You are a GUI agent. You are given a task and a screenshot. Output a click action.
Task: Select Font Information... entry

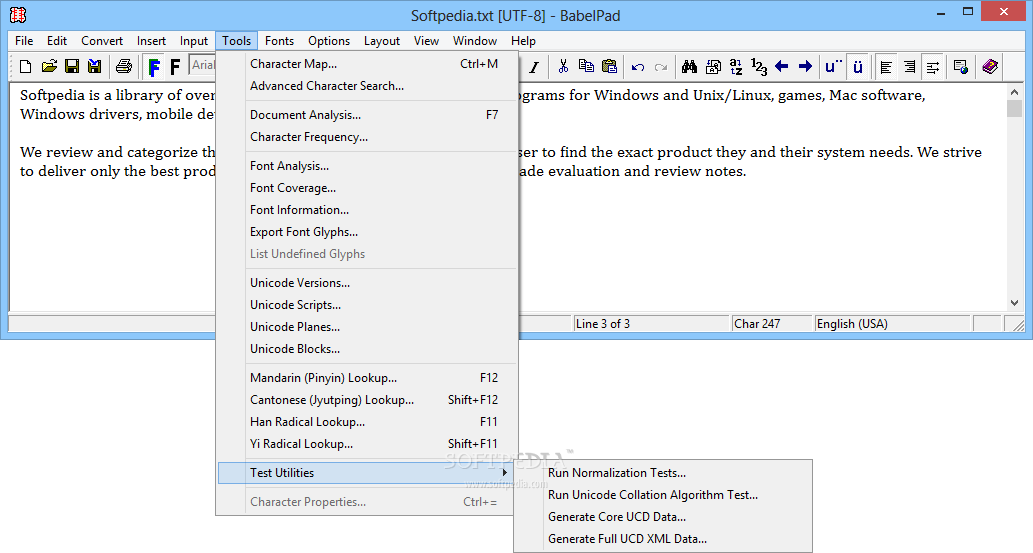368,210
